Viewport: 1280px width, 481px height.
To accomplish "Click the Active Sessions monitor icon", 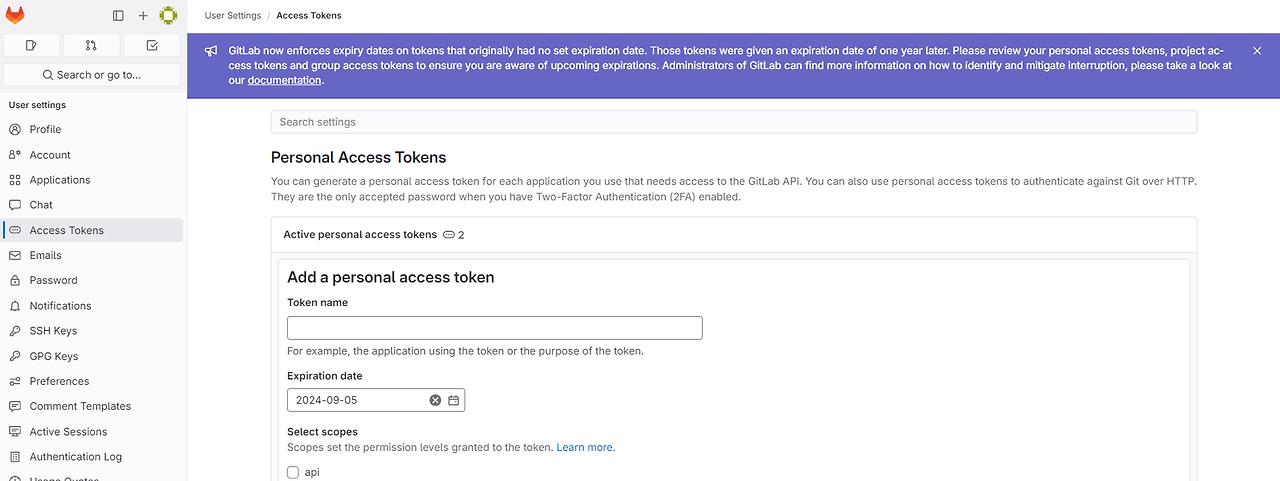I will [15, 432].
